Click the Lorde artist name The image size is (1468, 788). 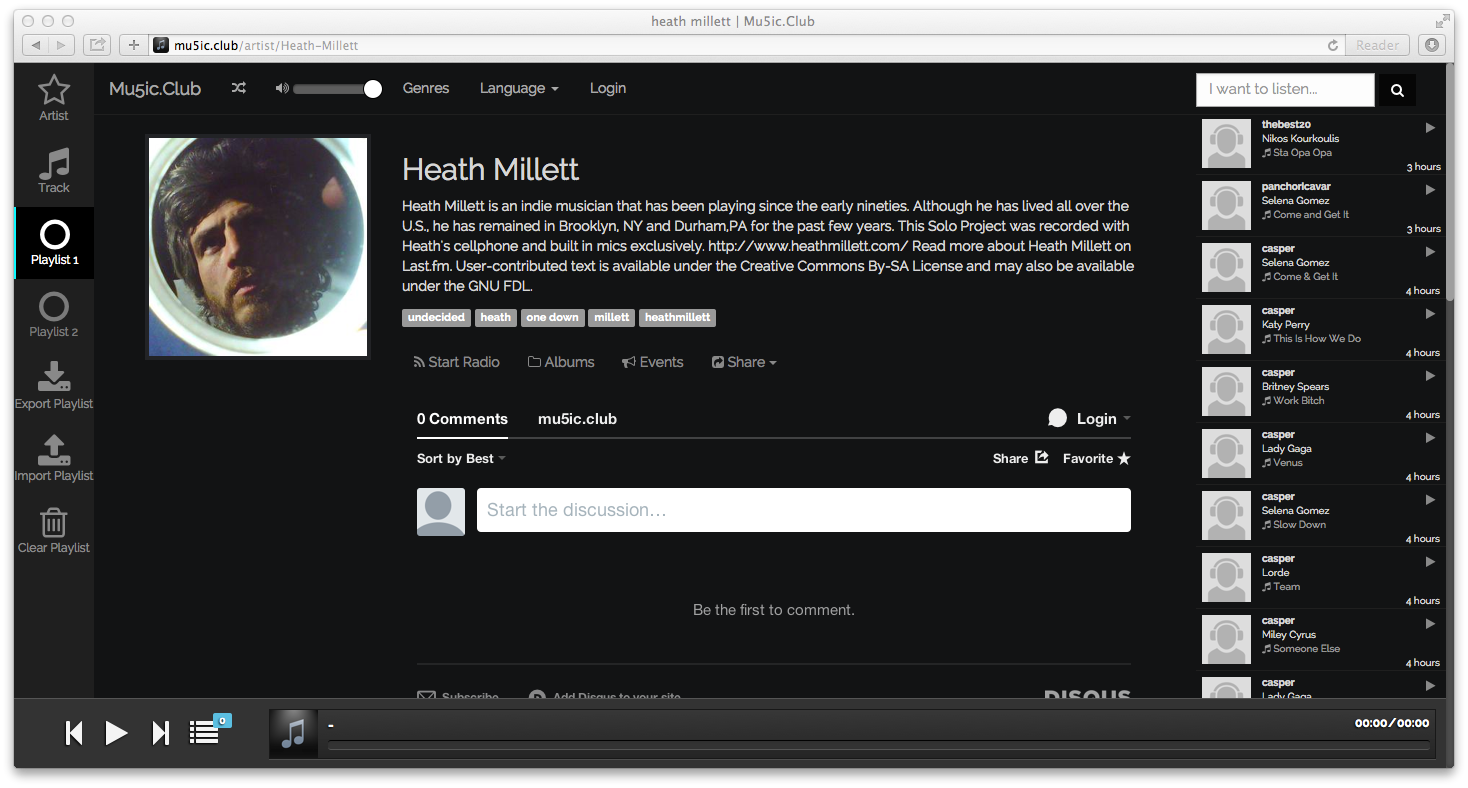[1275, 573]
